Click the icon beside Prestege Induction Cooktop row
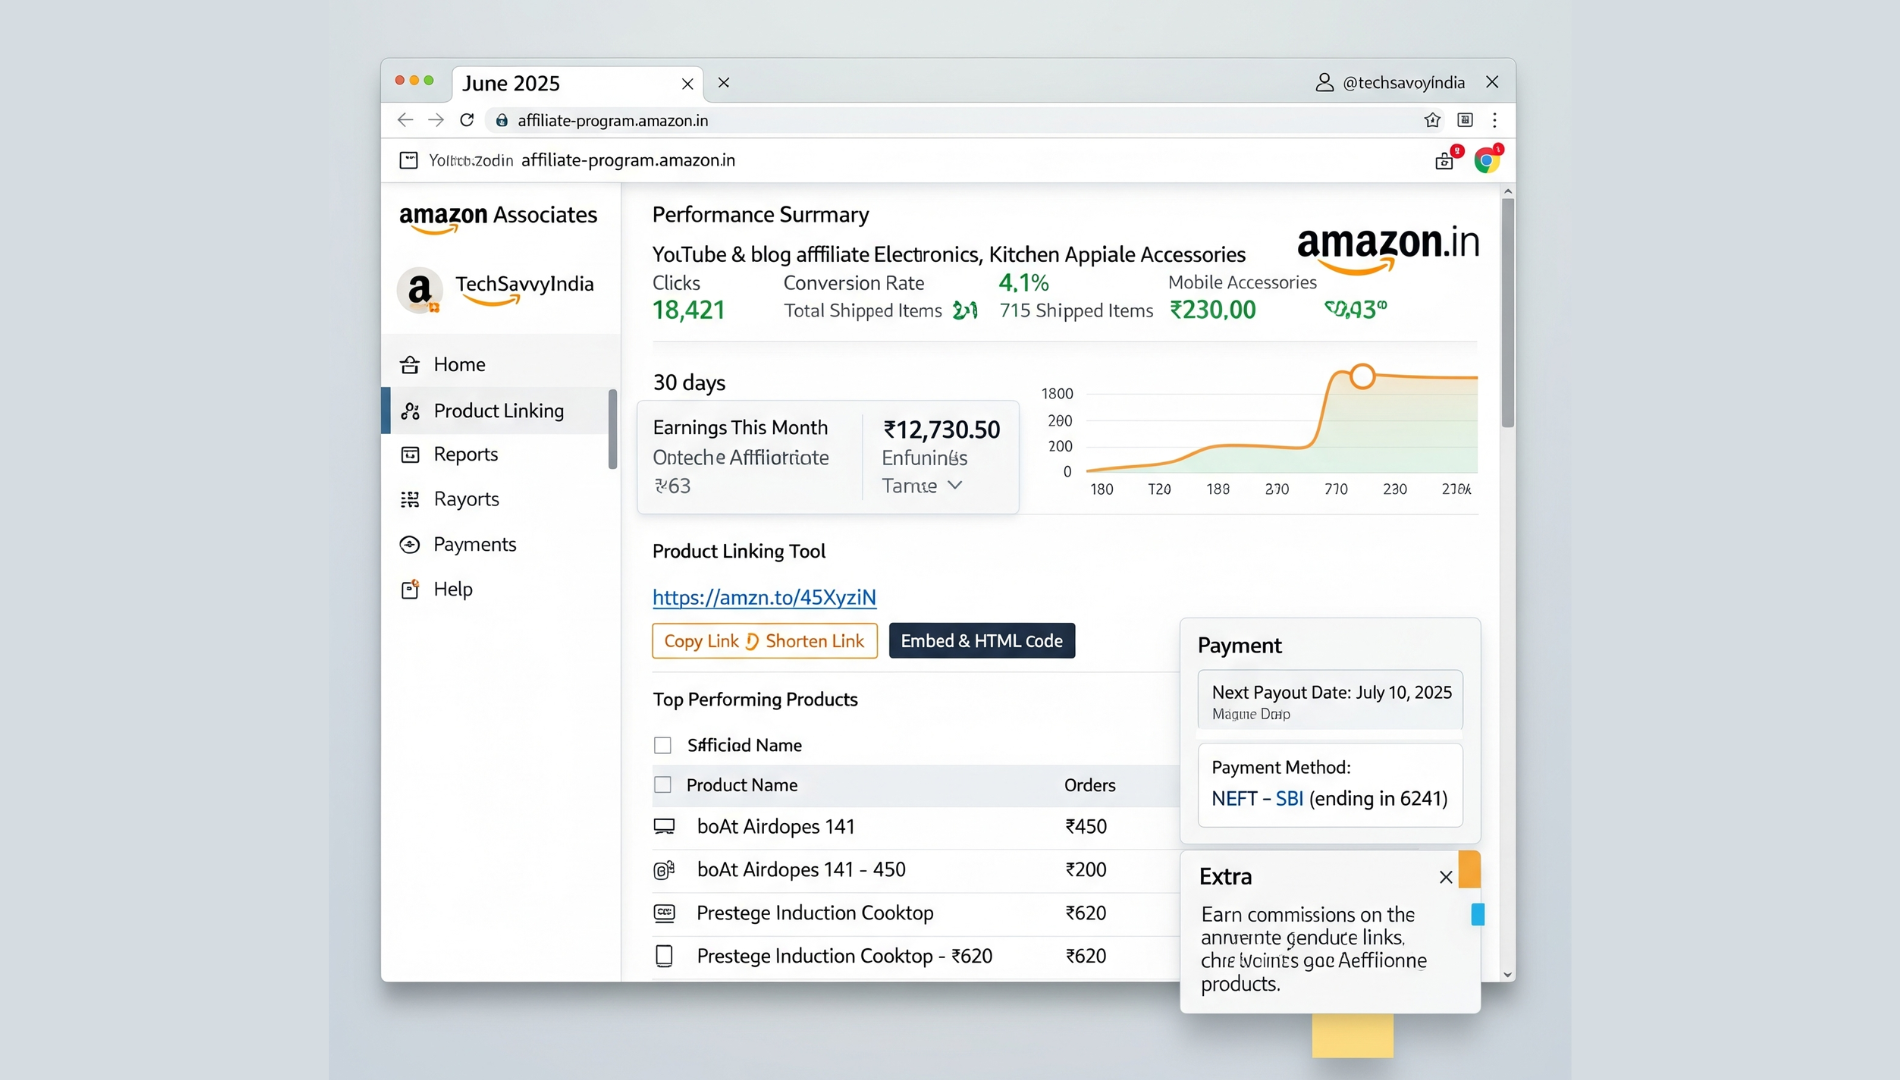1900x1080 pixels. coord(664,913)
